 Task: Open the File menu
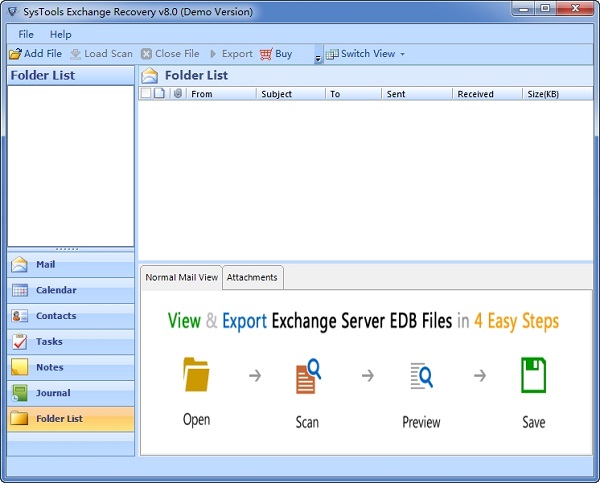coord(26,34)
